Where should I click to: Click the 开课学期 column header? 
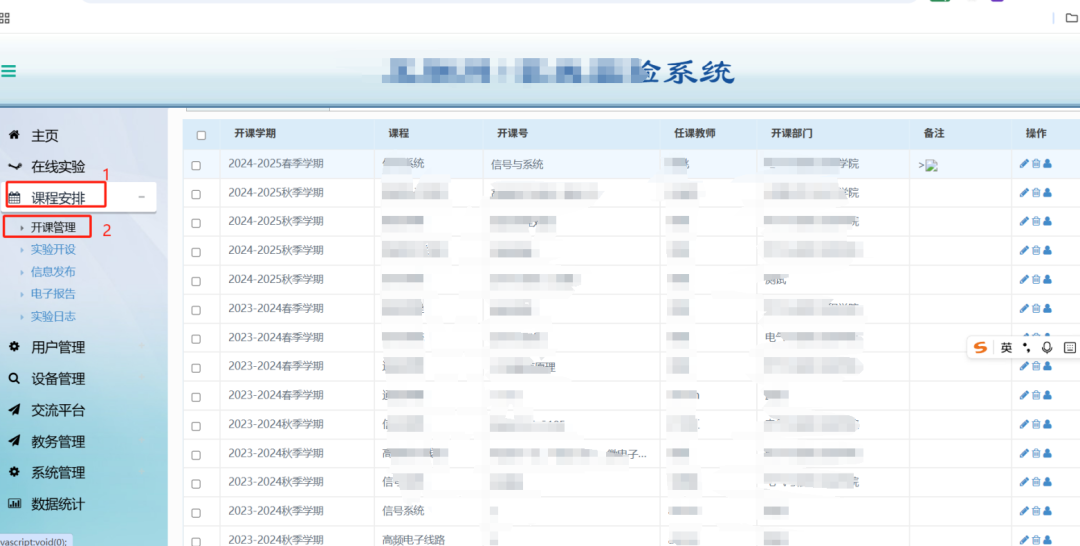coord(255,134)
